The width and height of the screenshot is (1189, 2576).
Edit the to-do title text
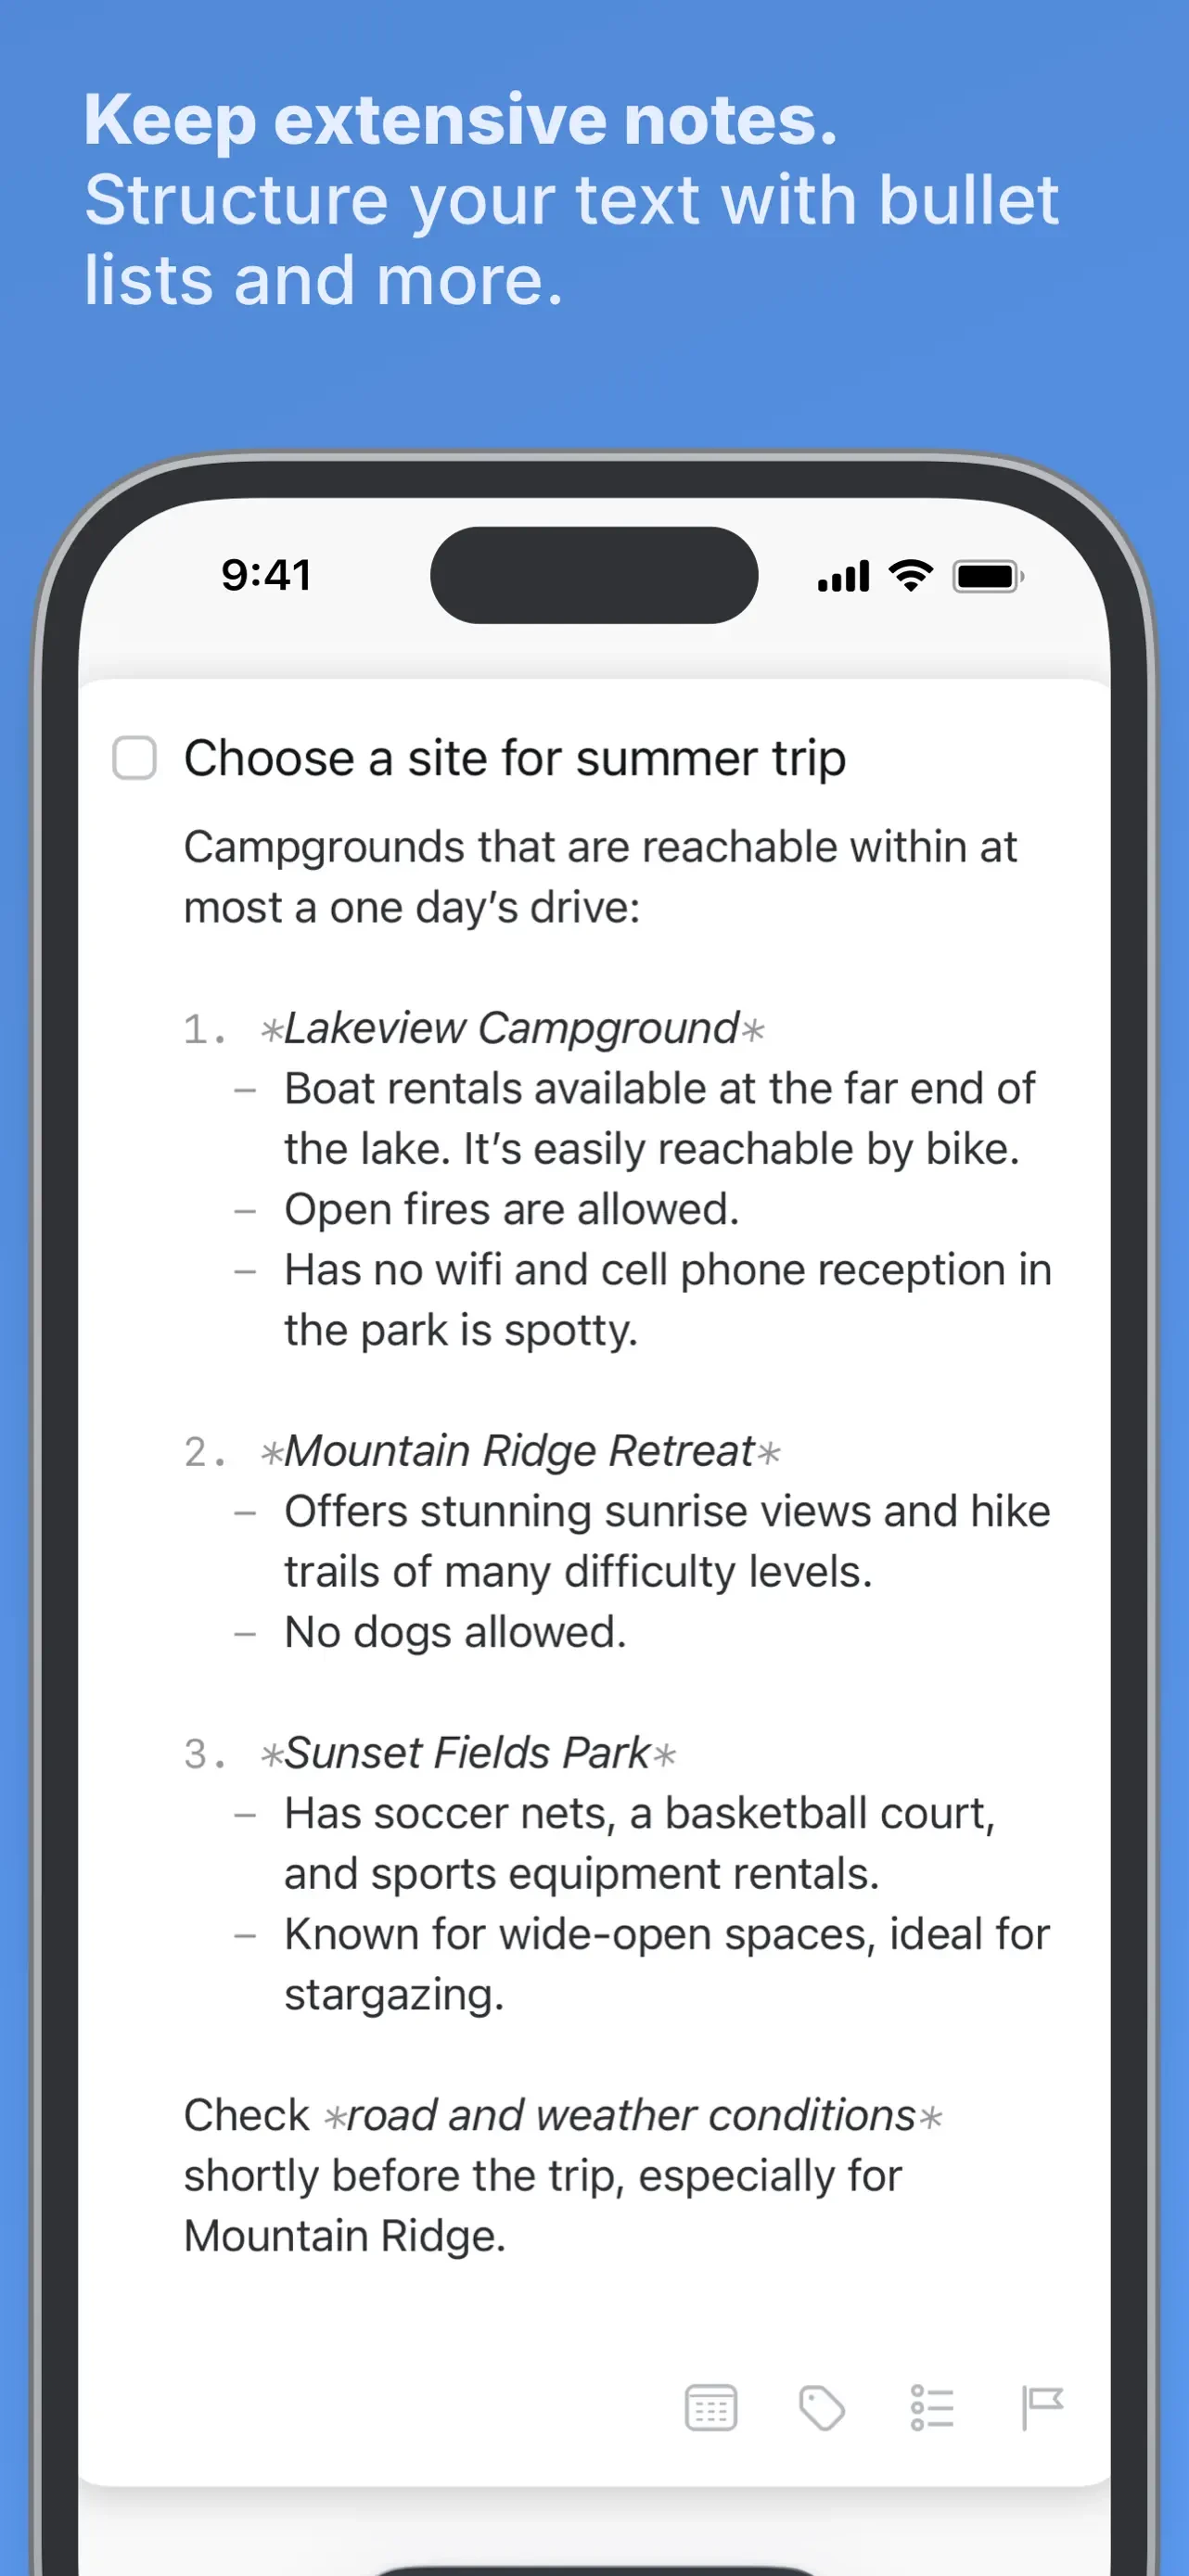click(515, 758)
